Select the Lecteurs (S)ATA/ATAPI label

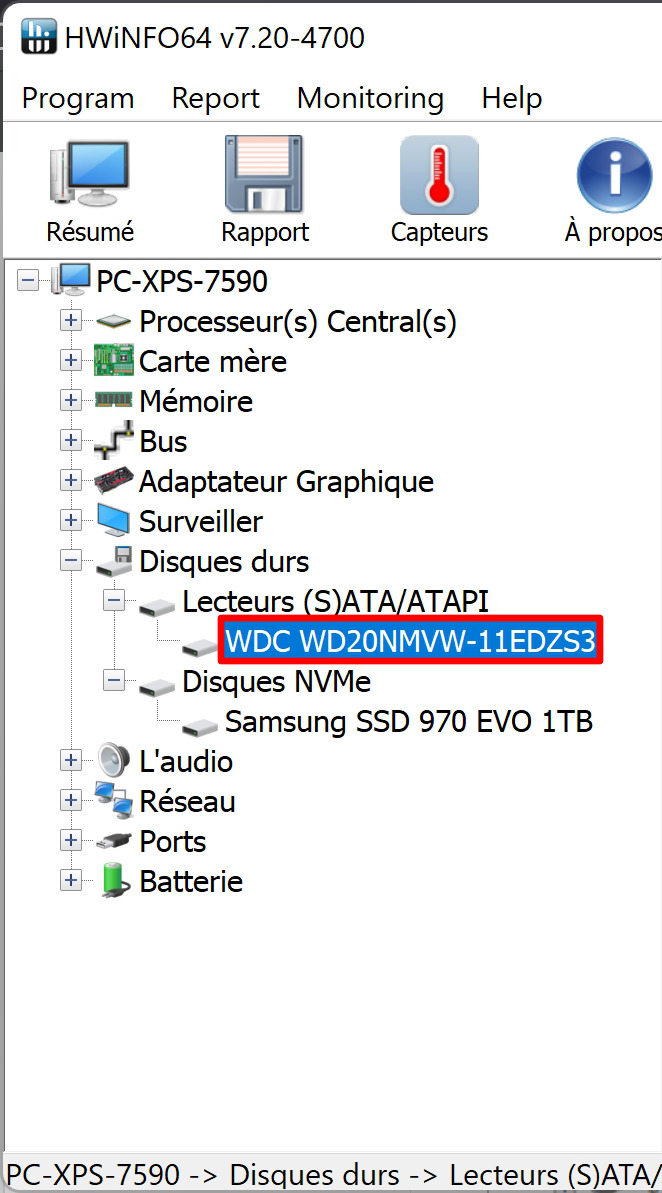[336, 602]
